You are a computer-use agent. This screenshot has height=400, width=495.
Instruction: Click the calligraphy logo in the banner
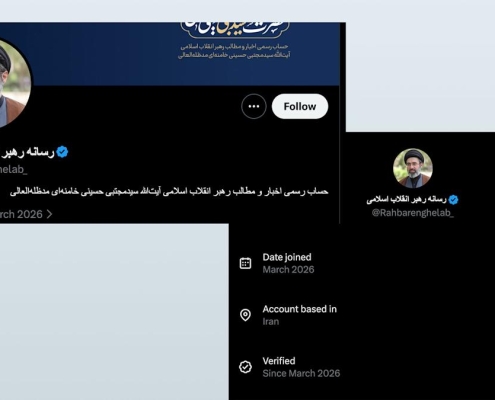click(235, 29)
